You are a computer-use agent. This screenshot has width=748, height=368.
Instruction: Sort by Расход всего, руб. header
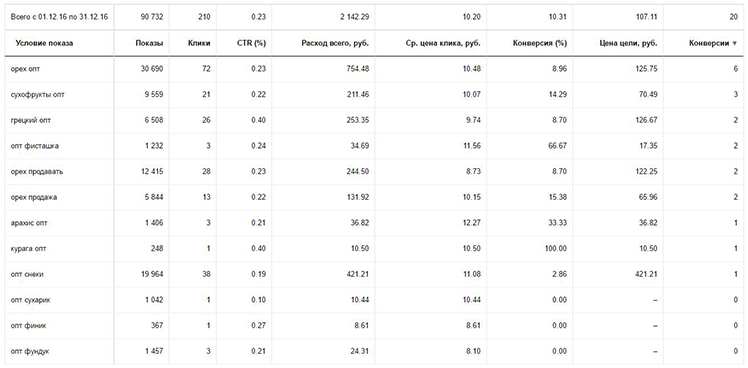pyautogui.click(x=335, y=43)
